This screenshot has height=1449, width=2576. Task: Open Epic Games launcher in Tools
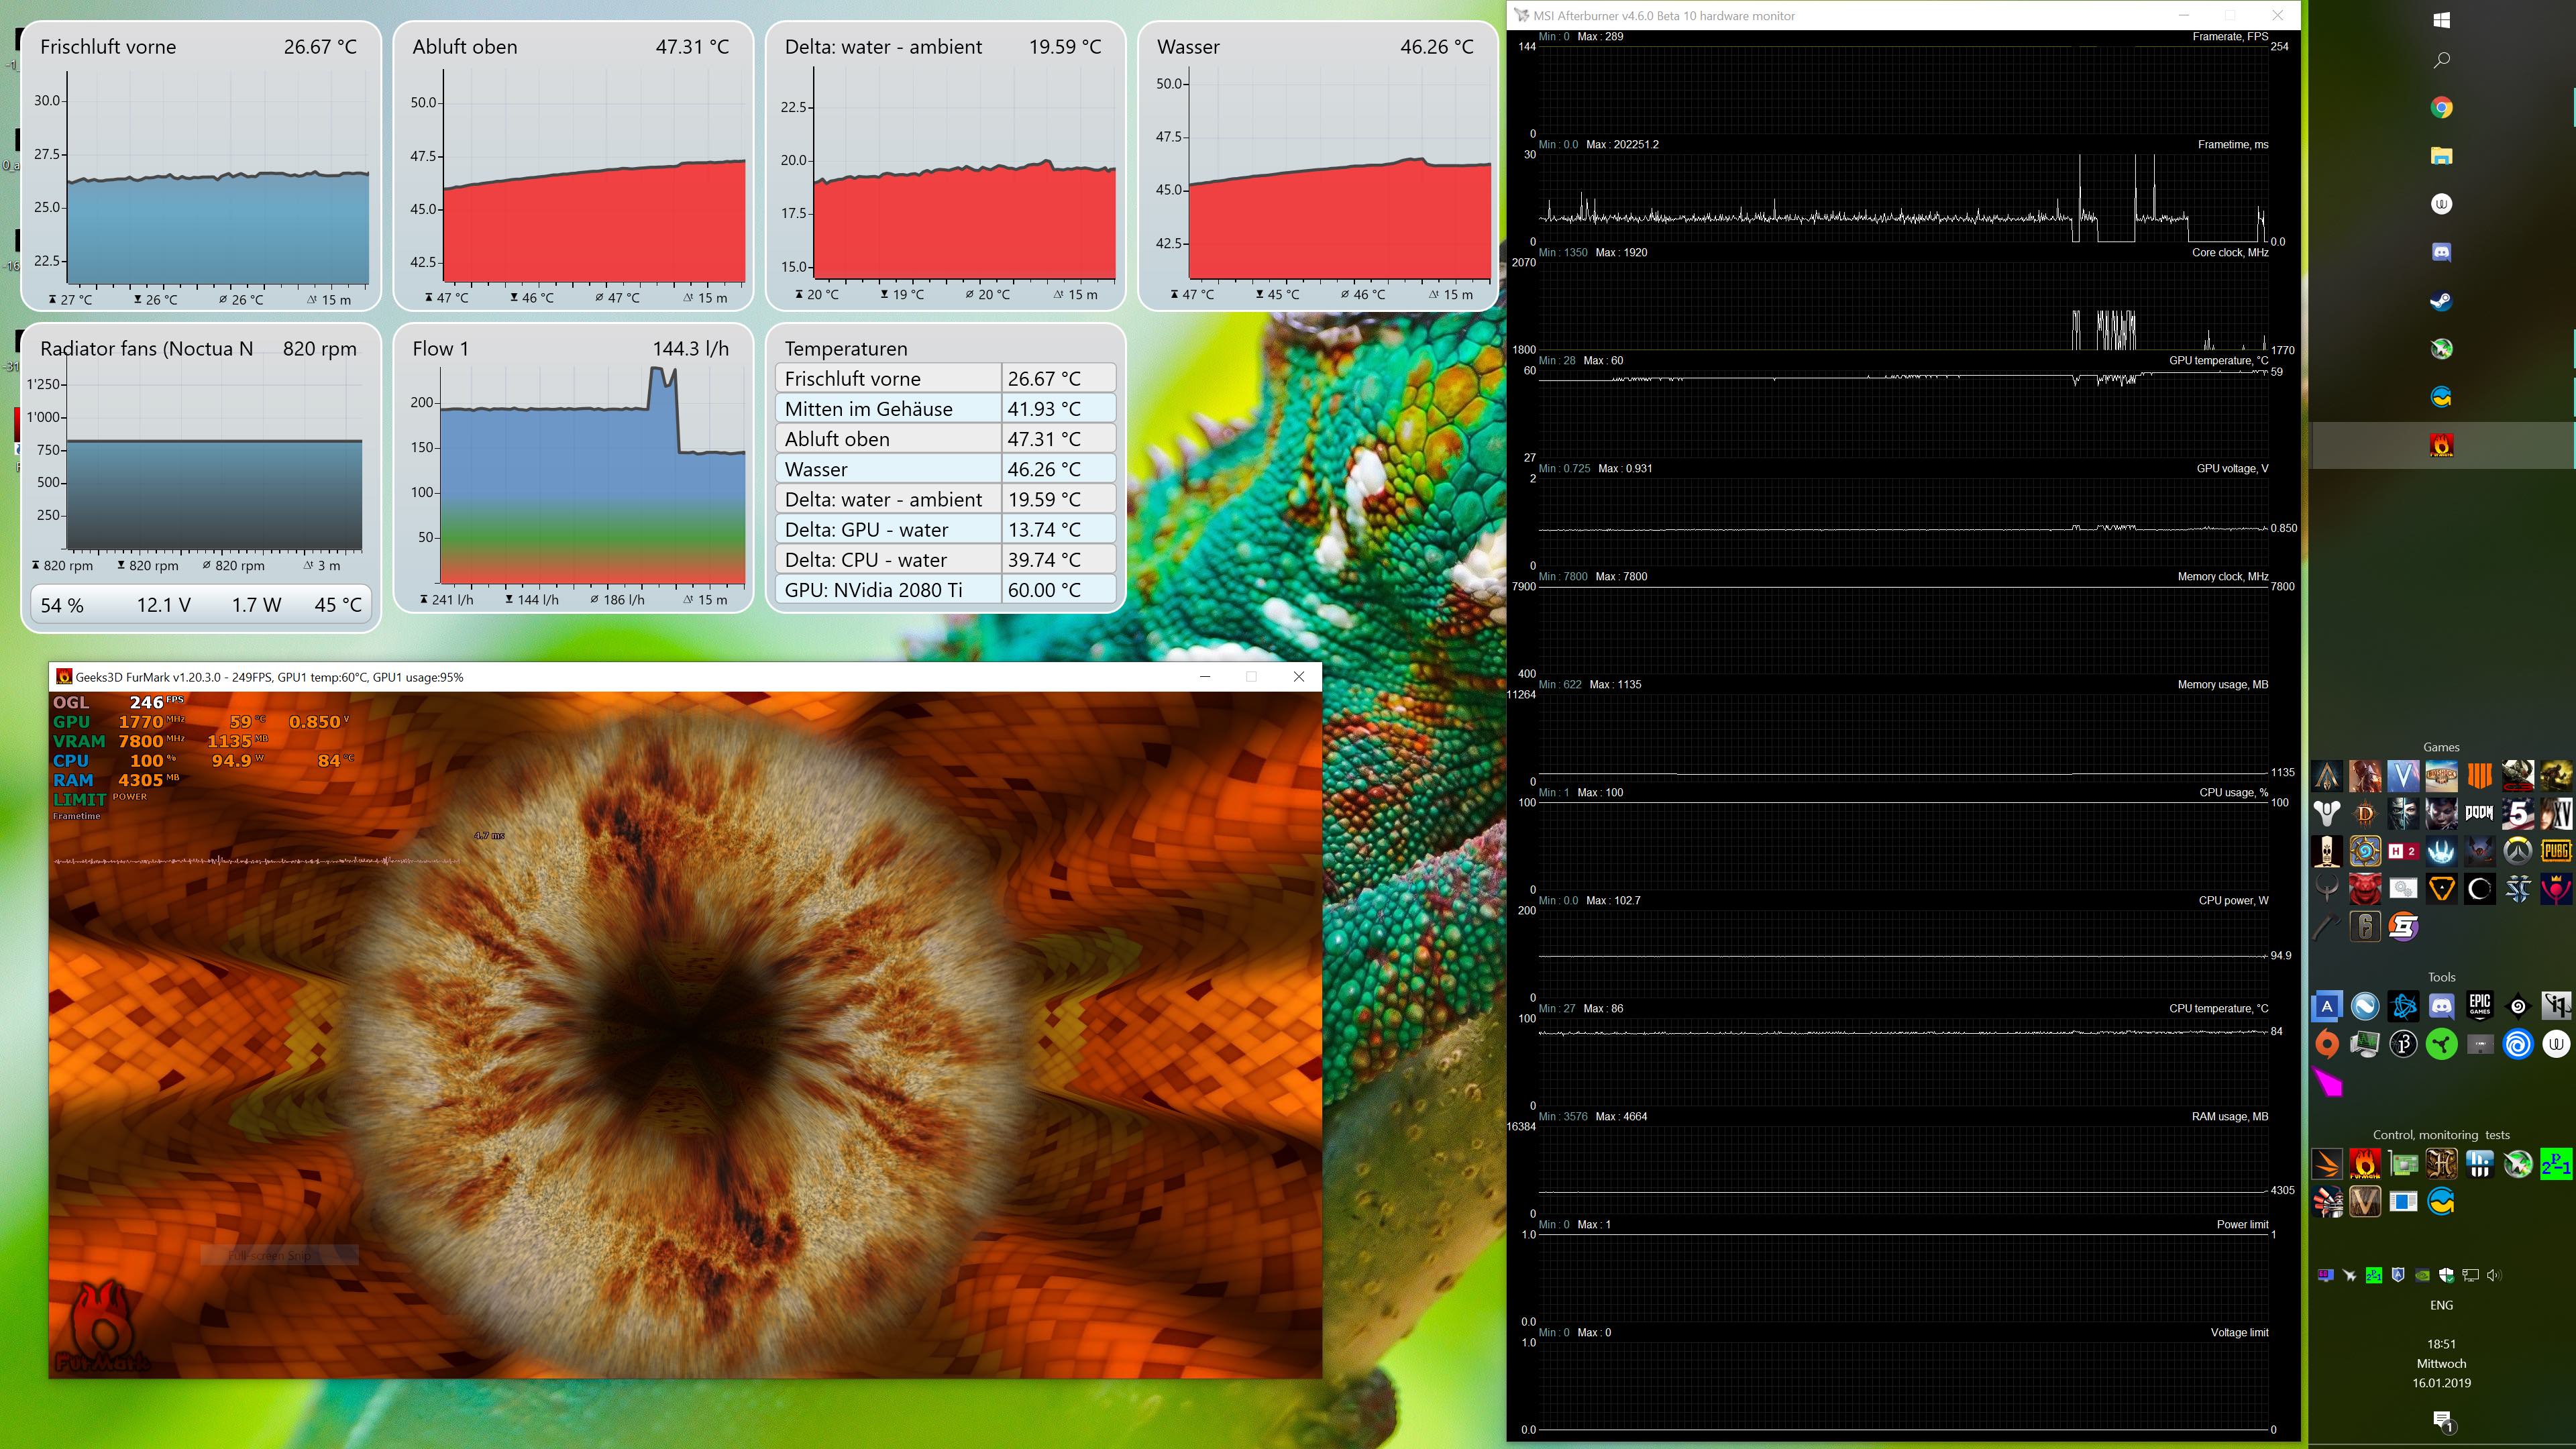coord(2479,1005)
